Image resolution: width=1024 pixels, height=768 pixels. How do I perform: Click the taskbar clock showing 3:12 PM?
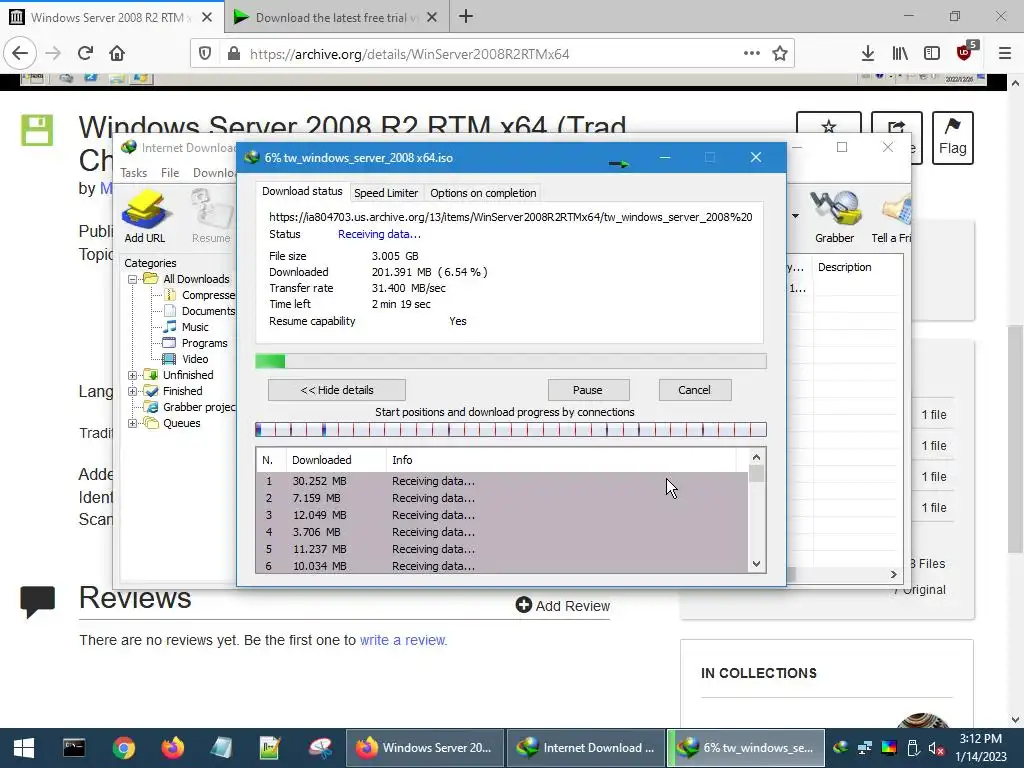[981, 748]
